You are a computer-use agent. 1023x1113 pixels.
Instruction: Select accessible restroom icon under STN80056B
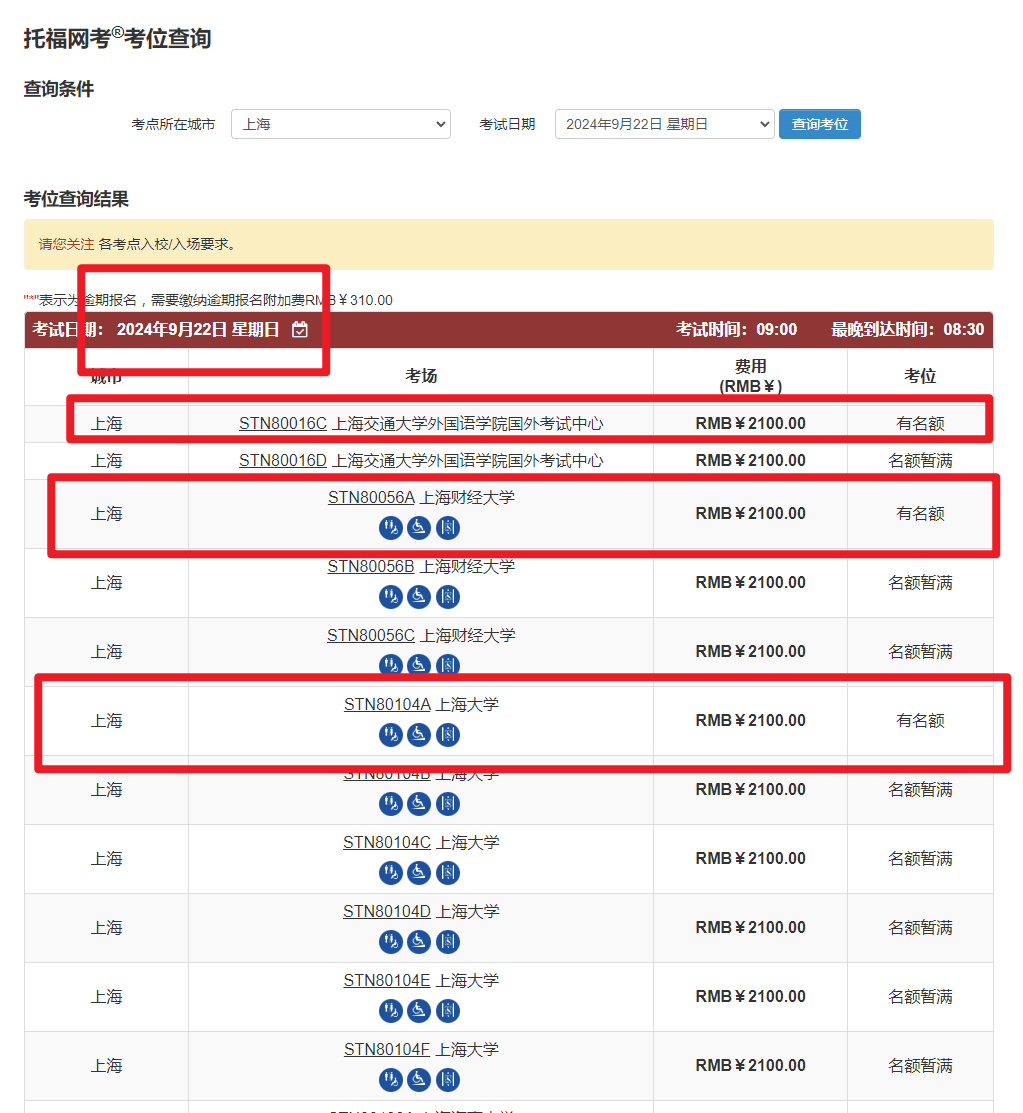click(390, 596)
